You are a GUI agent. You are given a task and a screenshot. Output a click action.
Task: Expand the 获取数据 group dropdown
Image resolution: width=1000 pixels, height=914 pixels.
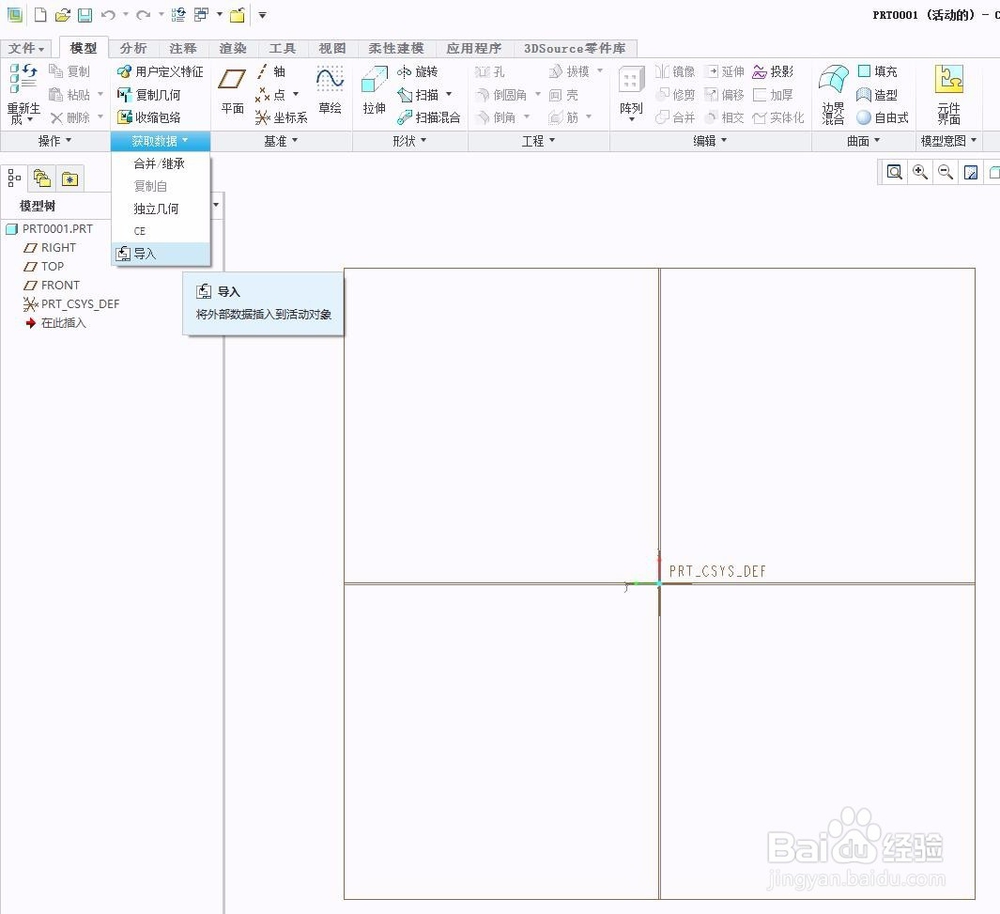coord(160,140)
